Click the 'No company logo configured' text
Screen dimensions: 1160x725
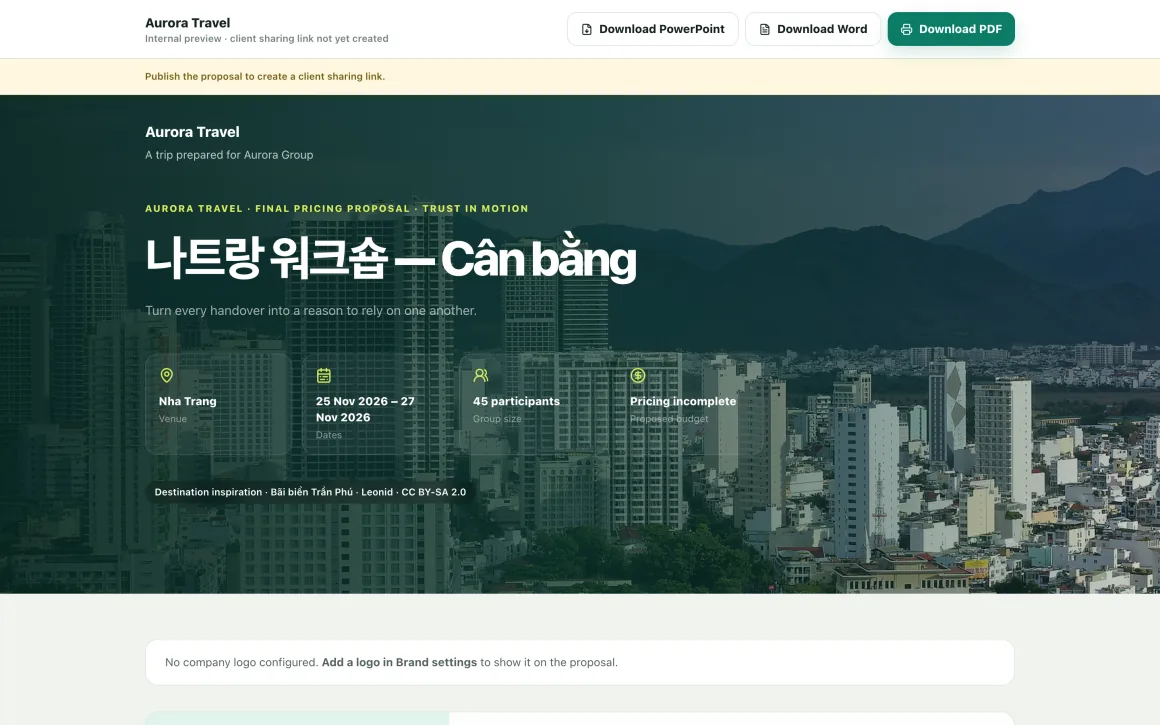click(x=241, y=662)
